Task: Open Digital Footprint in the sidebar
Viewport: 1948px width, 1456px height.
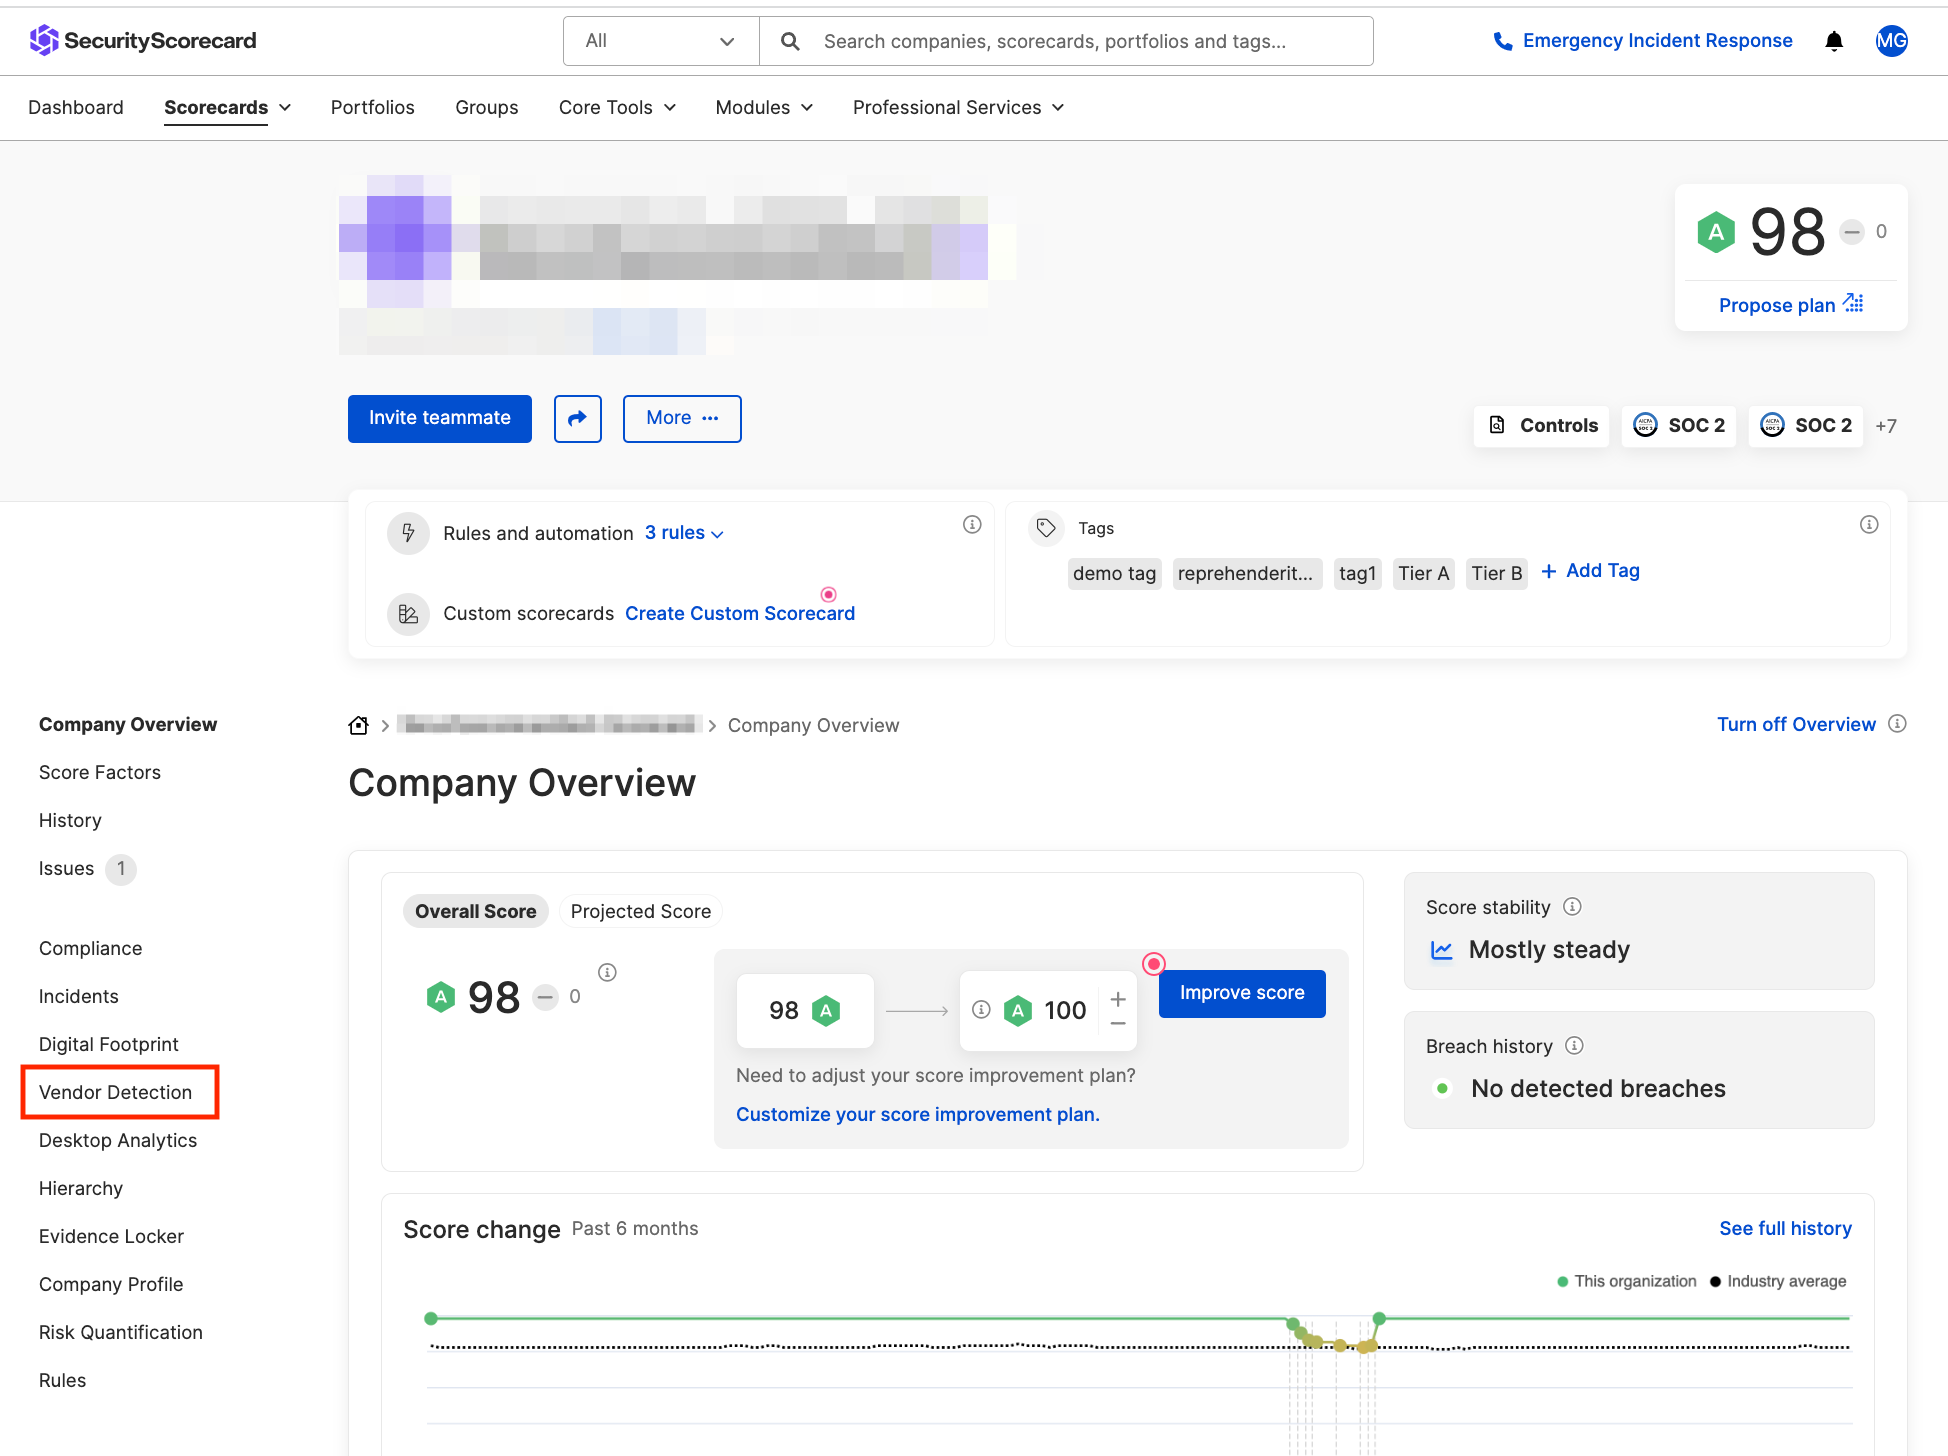Action: (x=109, y=1044)
